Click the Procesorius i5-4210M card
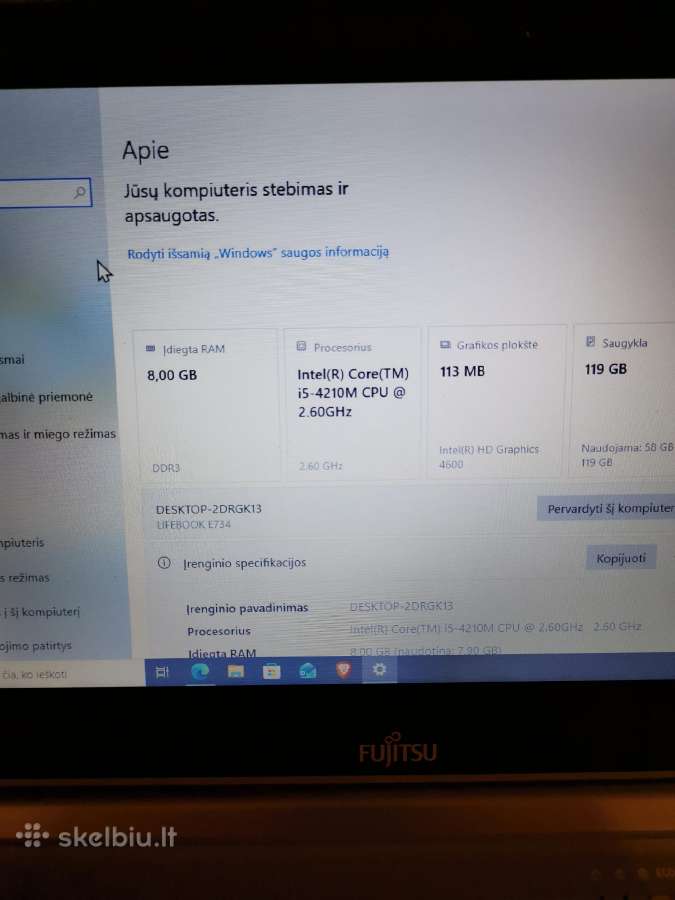The width and height of the screenshot is (675, 900). 353,403
